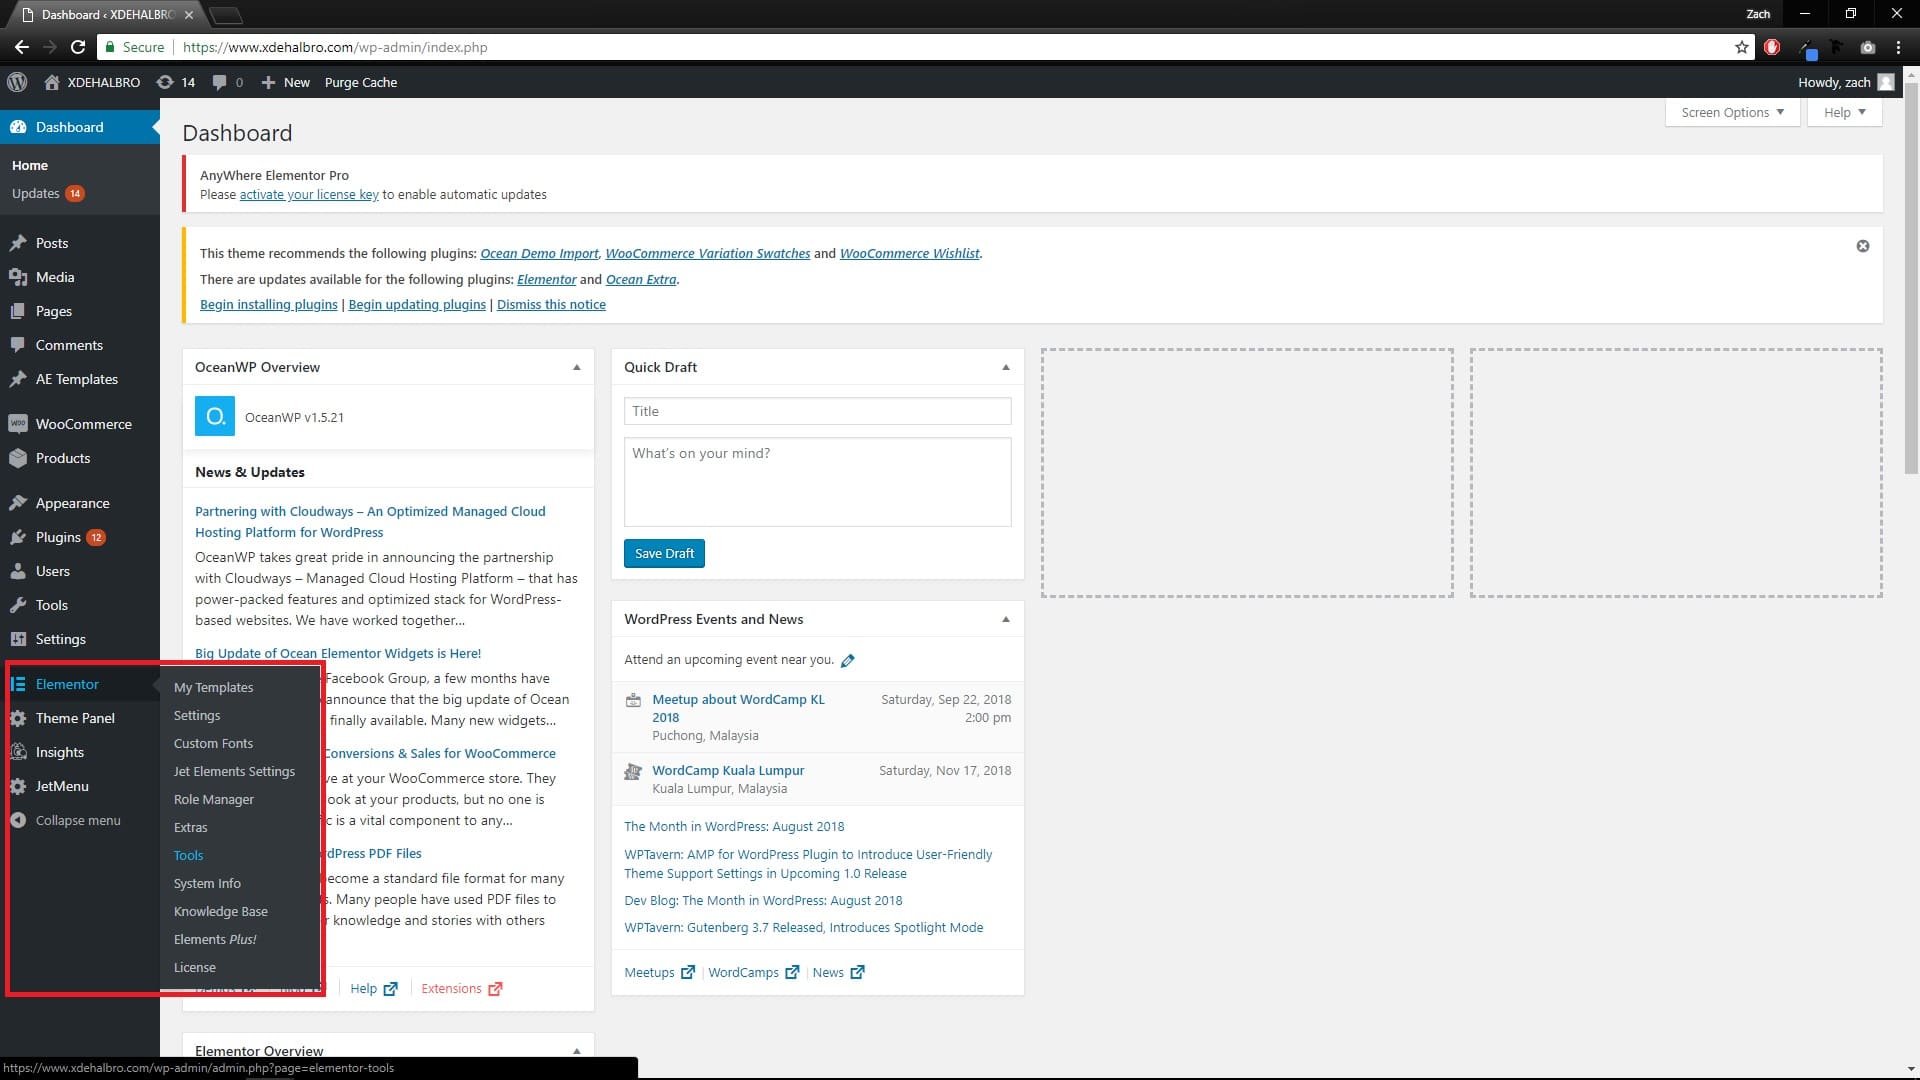The image size is (1920, 1080).
Task: Open My Templates in Elementor submenu
Action: pyautogui.click(x=213, y=687)
